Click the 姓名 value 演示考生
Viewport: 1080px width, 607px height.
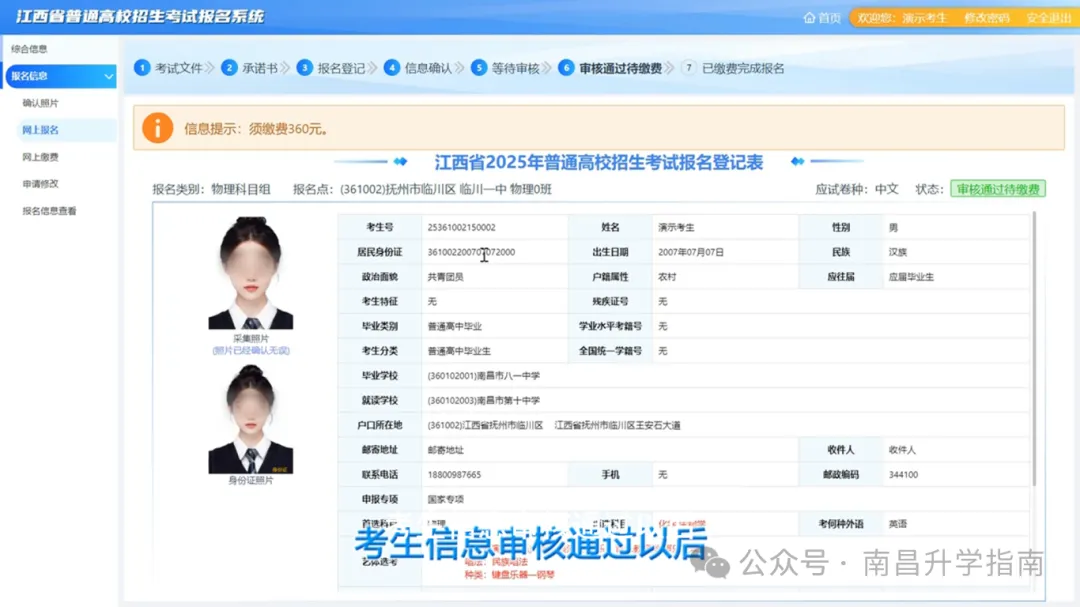676,227
